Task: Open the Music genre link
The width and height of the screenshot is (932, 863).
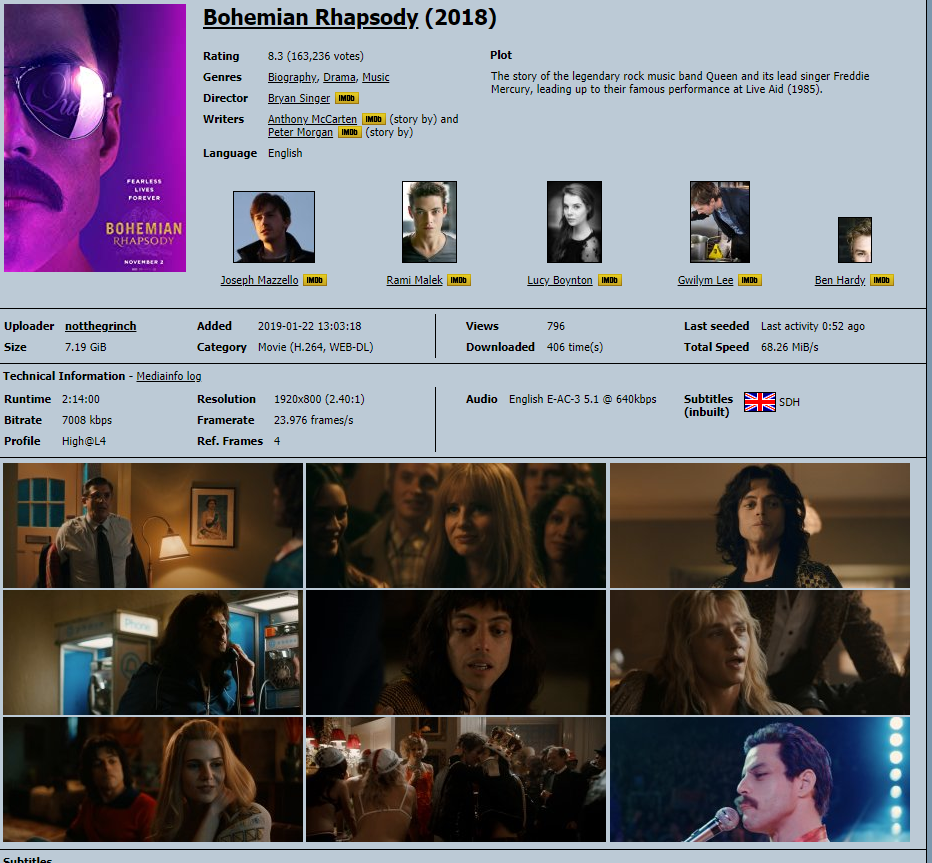Action: (x=376, y=77)
